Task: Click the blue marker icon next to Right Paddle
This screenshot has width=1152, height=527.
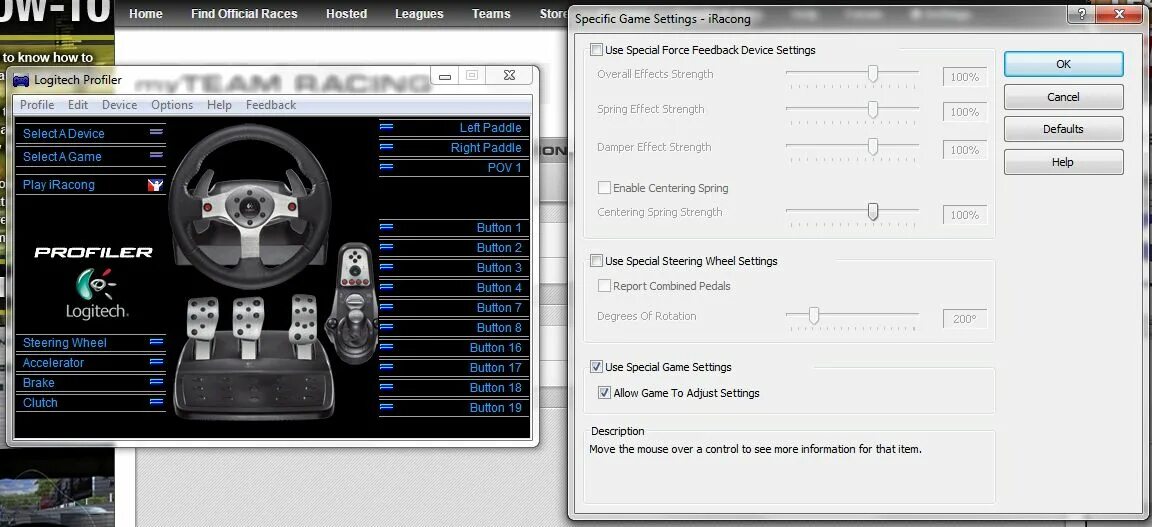Action: [x=386, y=147]
